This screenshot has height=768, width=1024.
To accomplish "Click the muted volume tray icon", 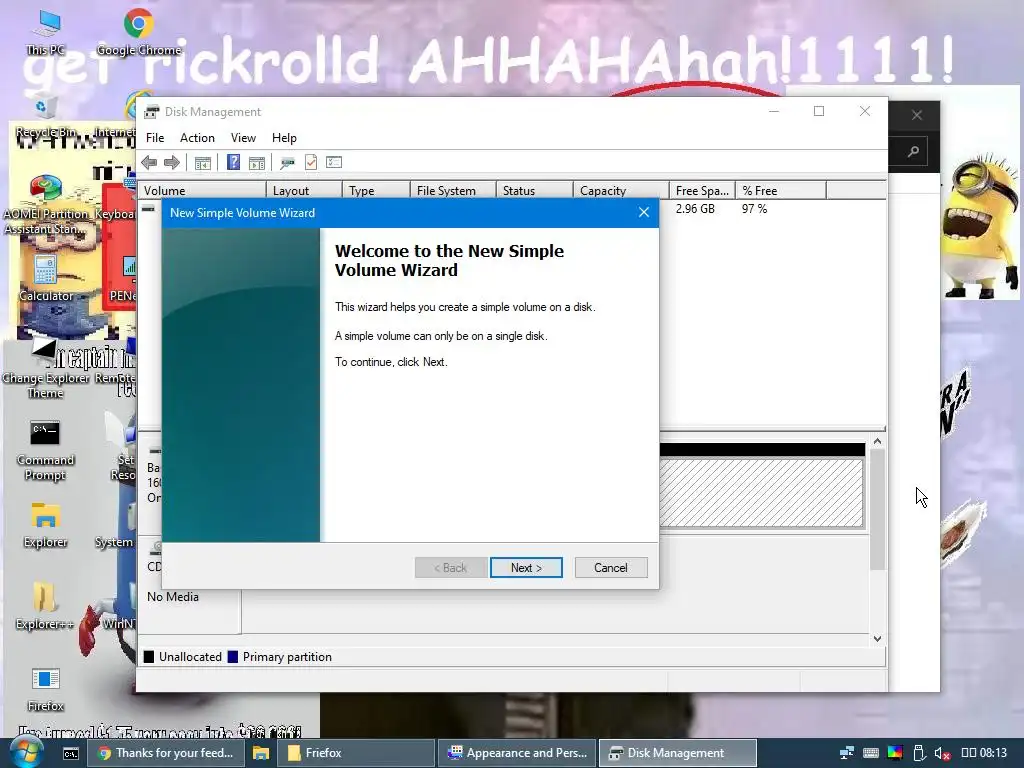I will (x=942, y=754).
